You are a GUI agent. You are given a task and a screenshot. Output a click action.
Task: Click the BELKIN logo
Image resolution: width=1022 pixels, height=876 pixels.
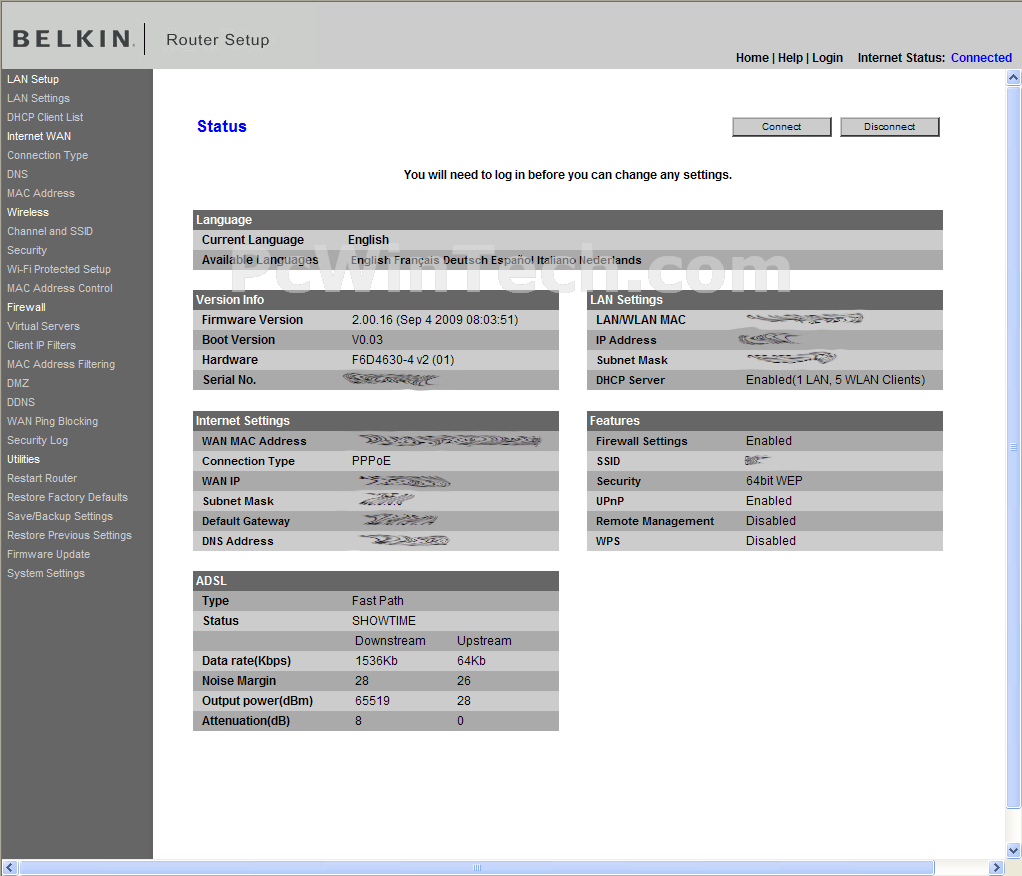72,38
